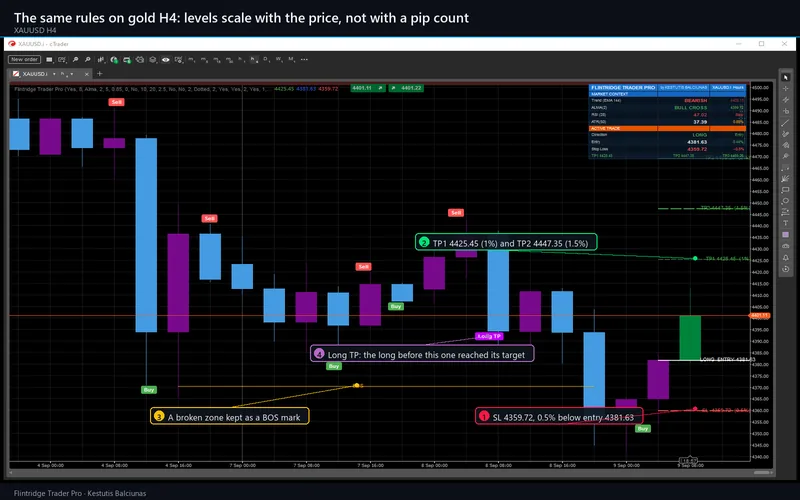Zoom in the chart with magnifier plus
Viewport: 800px width, 500px height.
coord(76,59)
